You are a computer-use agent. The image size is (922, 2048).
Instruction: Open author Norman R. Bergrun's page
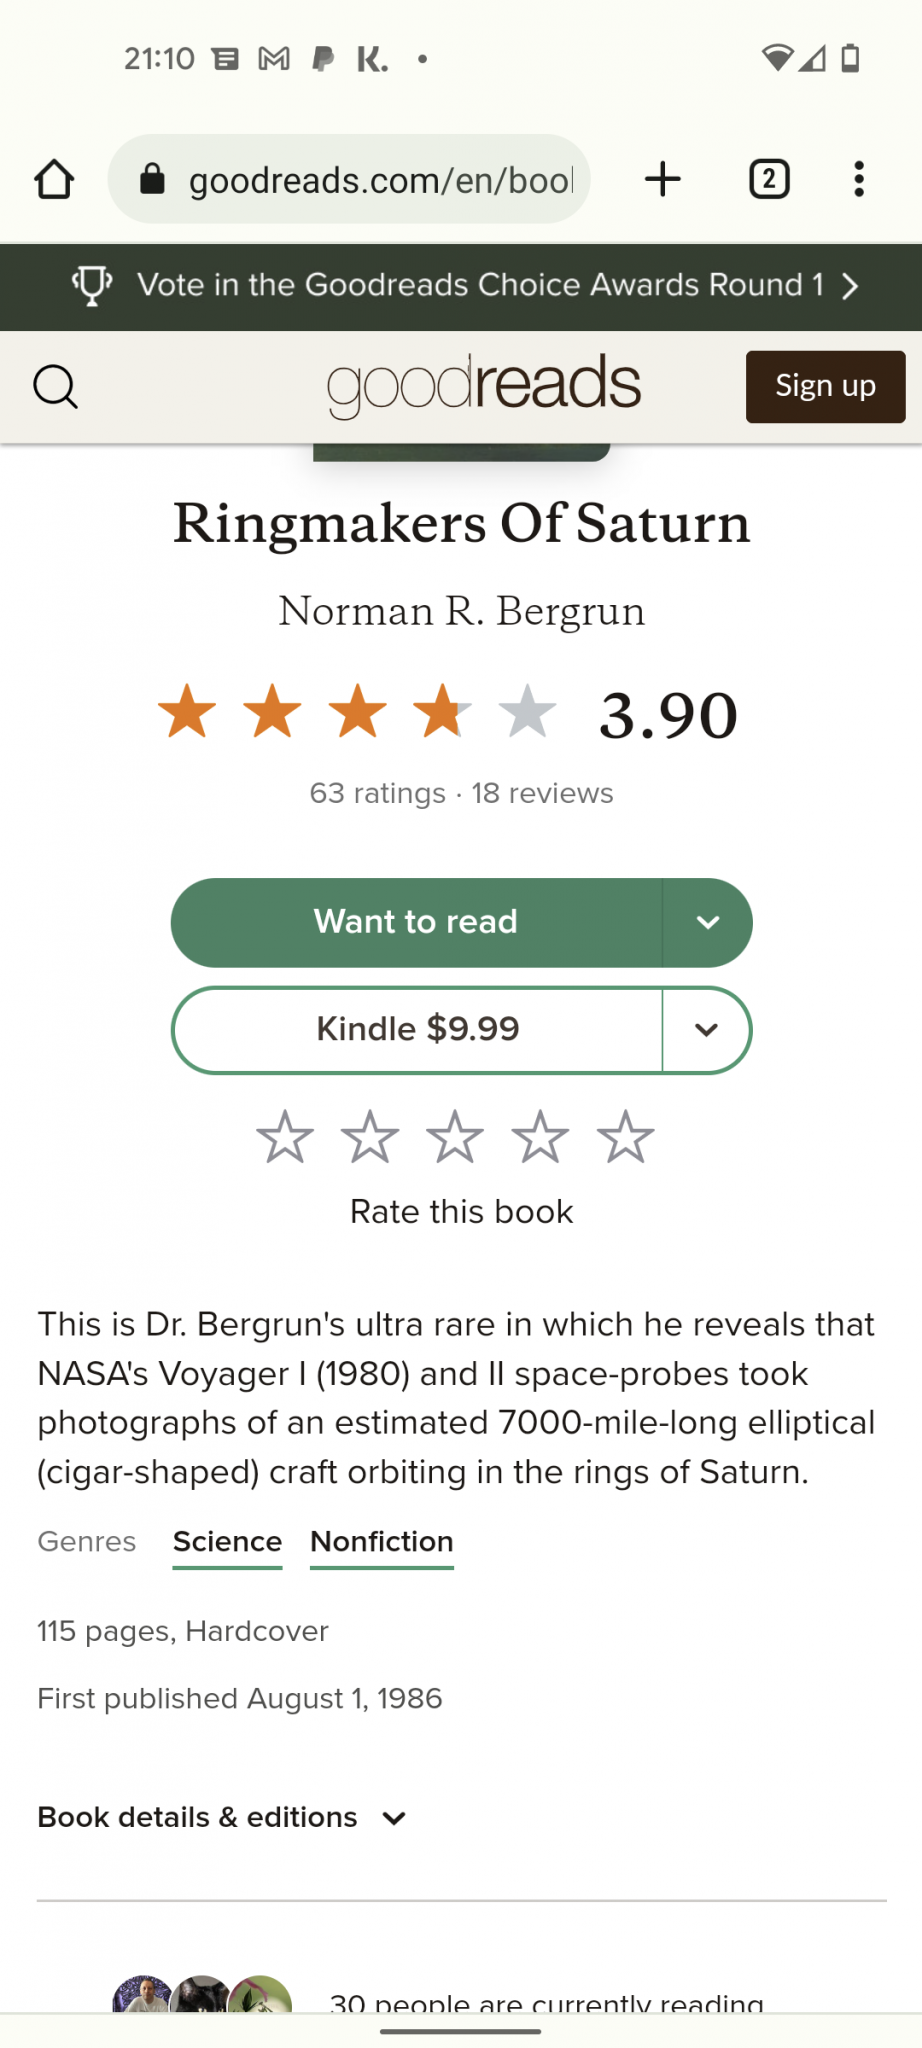(x=461, y=611)
